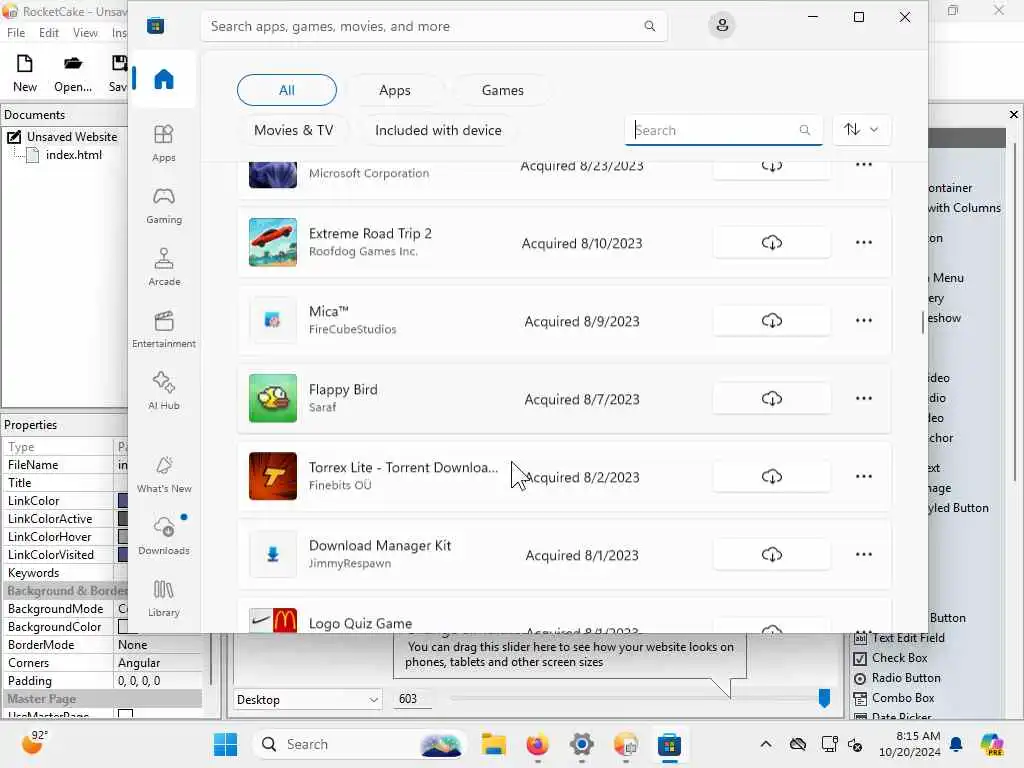The height and width of the screenshot is (768, 1024).
Task: Open more options for Extreme Road Trip 2
Action: tap(863, 242)
